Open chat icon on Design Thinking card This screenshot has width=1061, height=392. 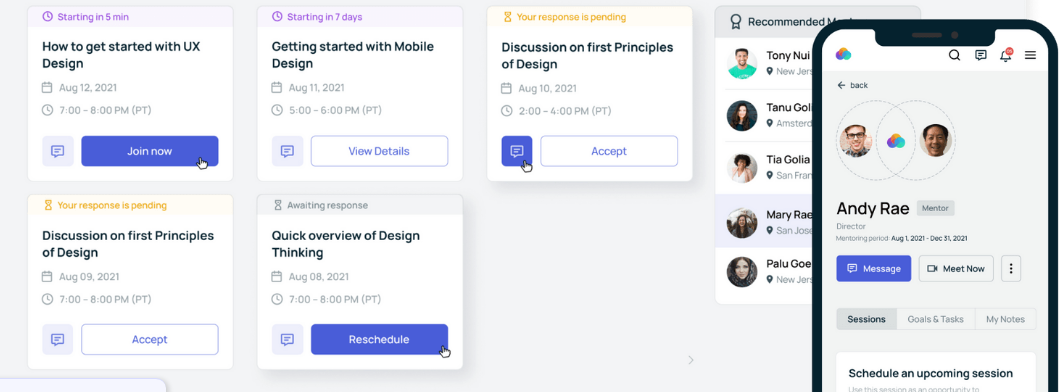pos(288,339)
